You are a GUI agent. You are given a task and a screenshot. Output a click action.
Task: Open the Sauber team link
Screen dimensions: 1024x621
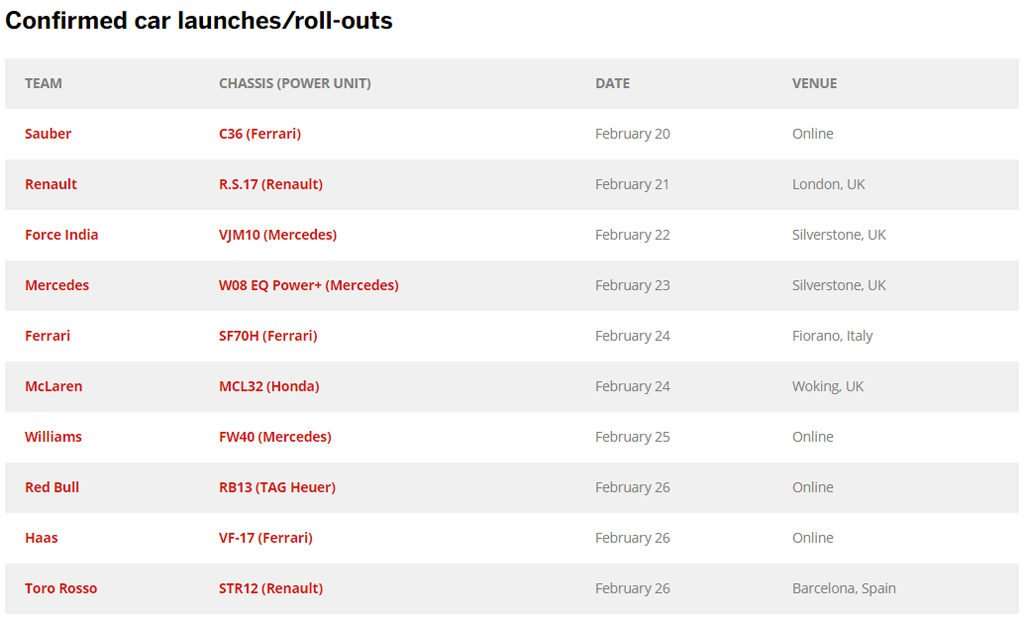pos(48,134)
